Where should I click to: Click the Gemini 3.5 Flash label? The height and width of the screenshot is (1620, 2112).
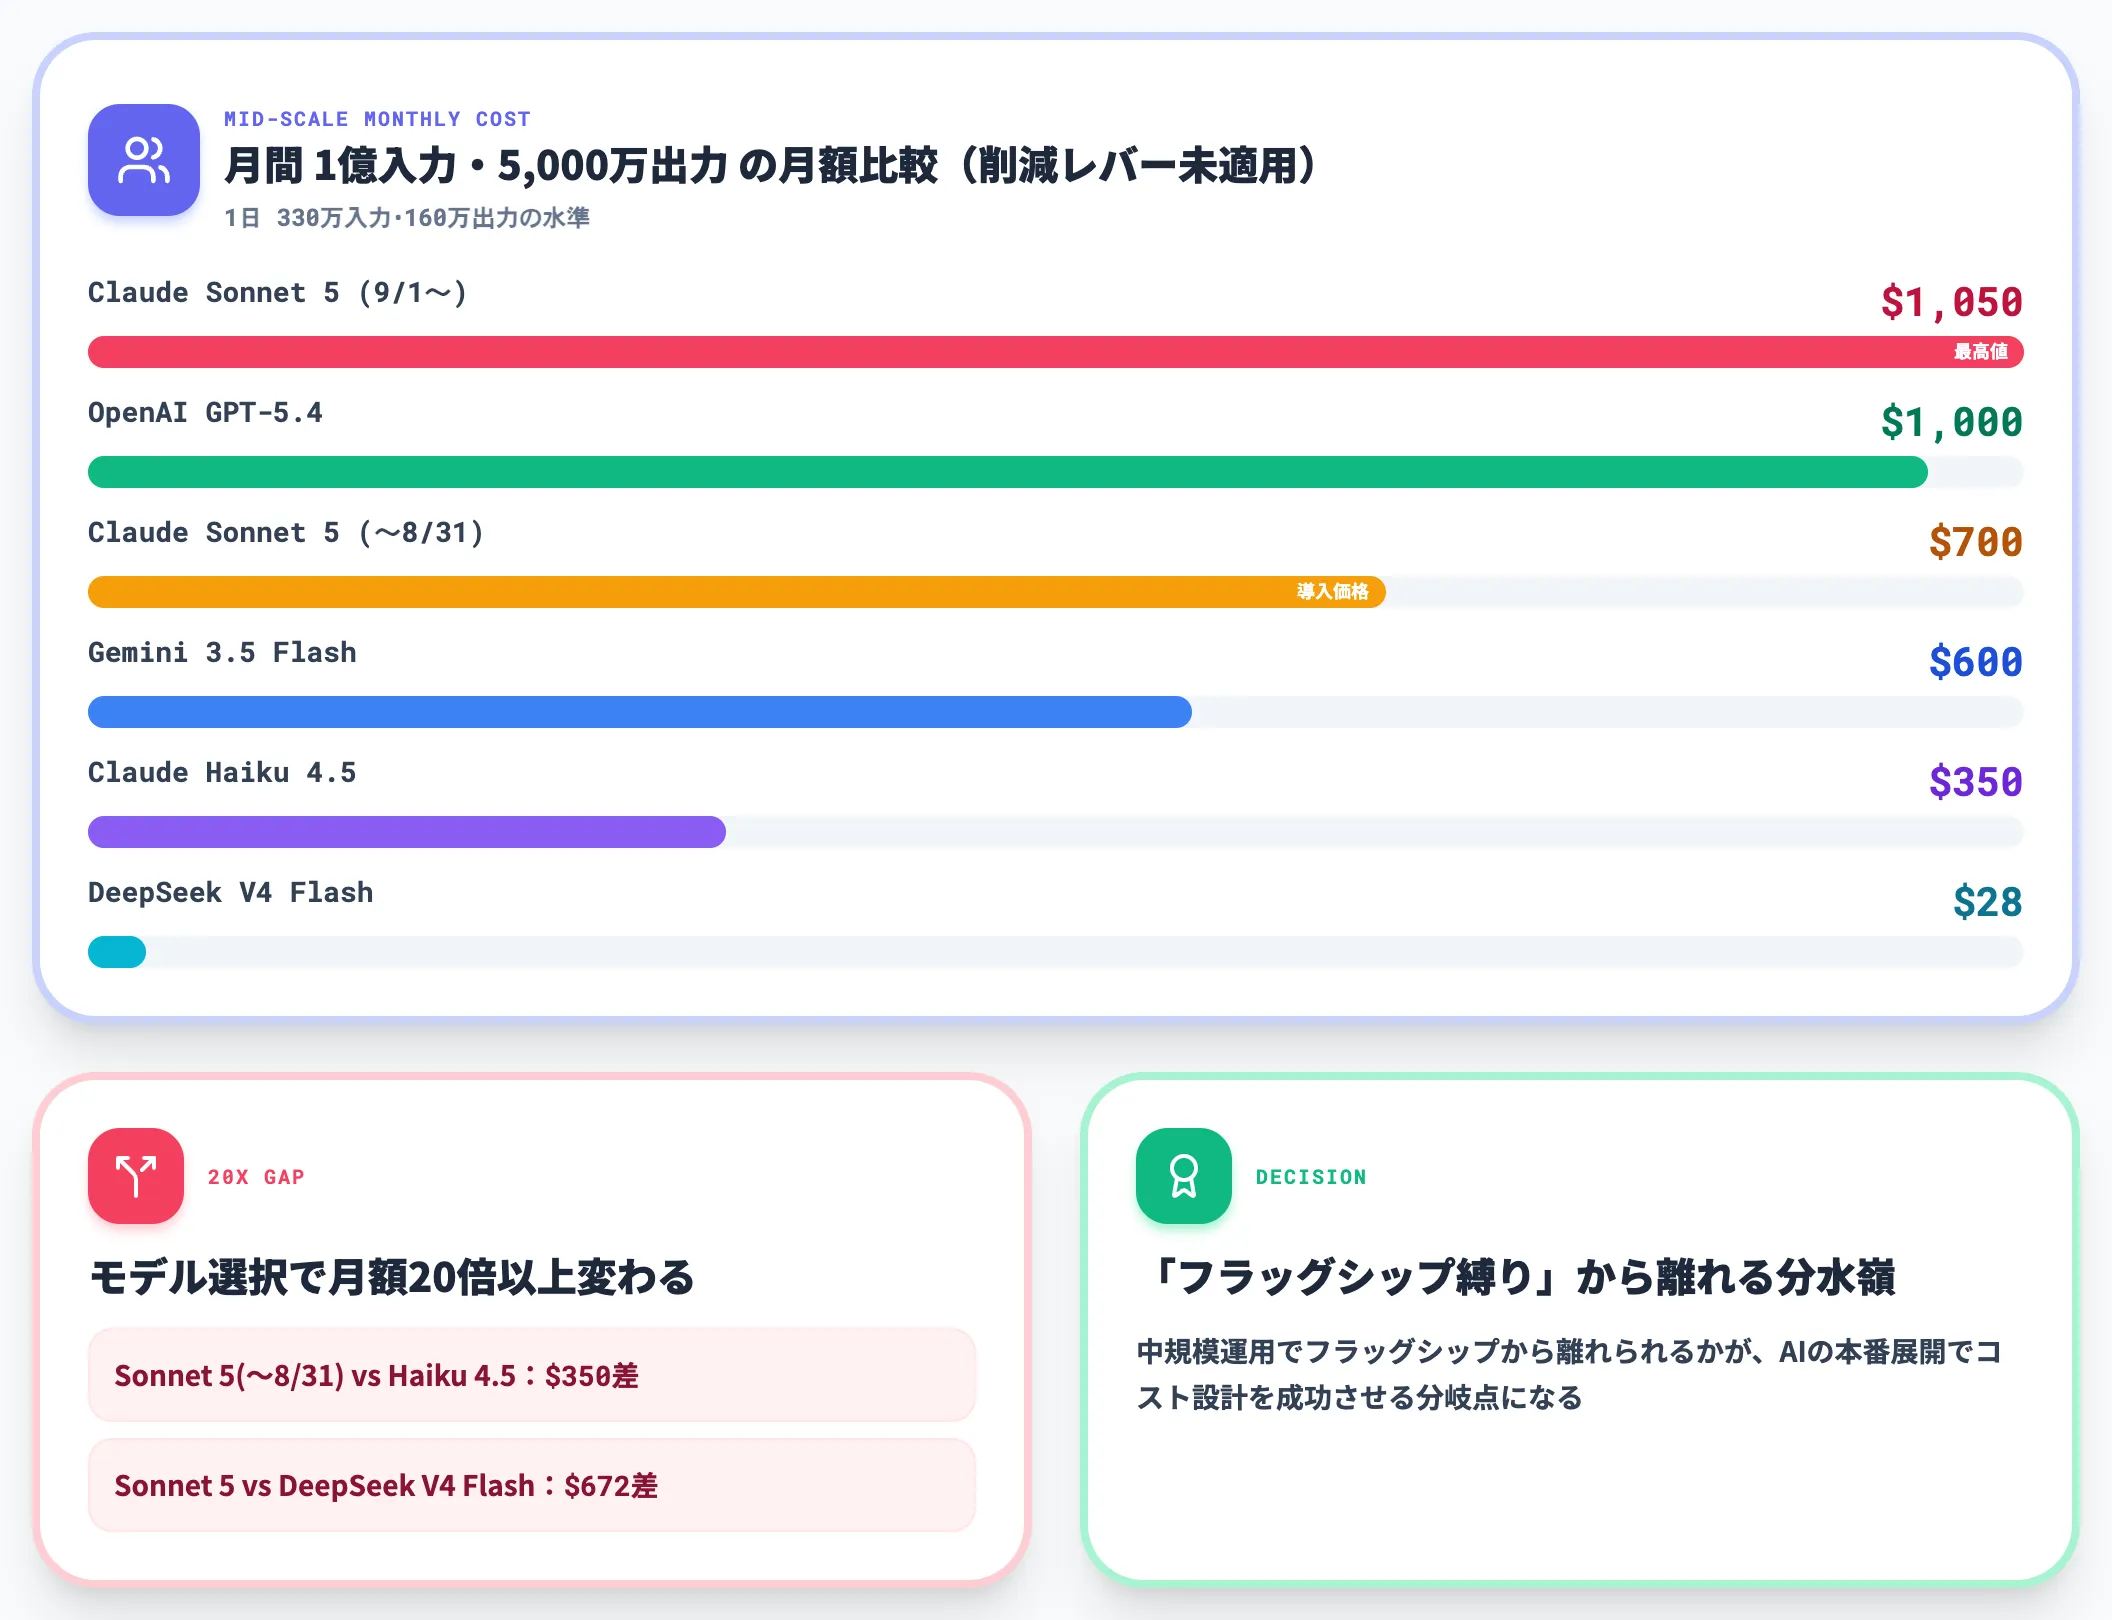click(x=222, y=653)
